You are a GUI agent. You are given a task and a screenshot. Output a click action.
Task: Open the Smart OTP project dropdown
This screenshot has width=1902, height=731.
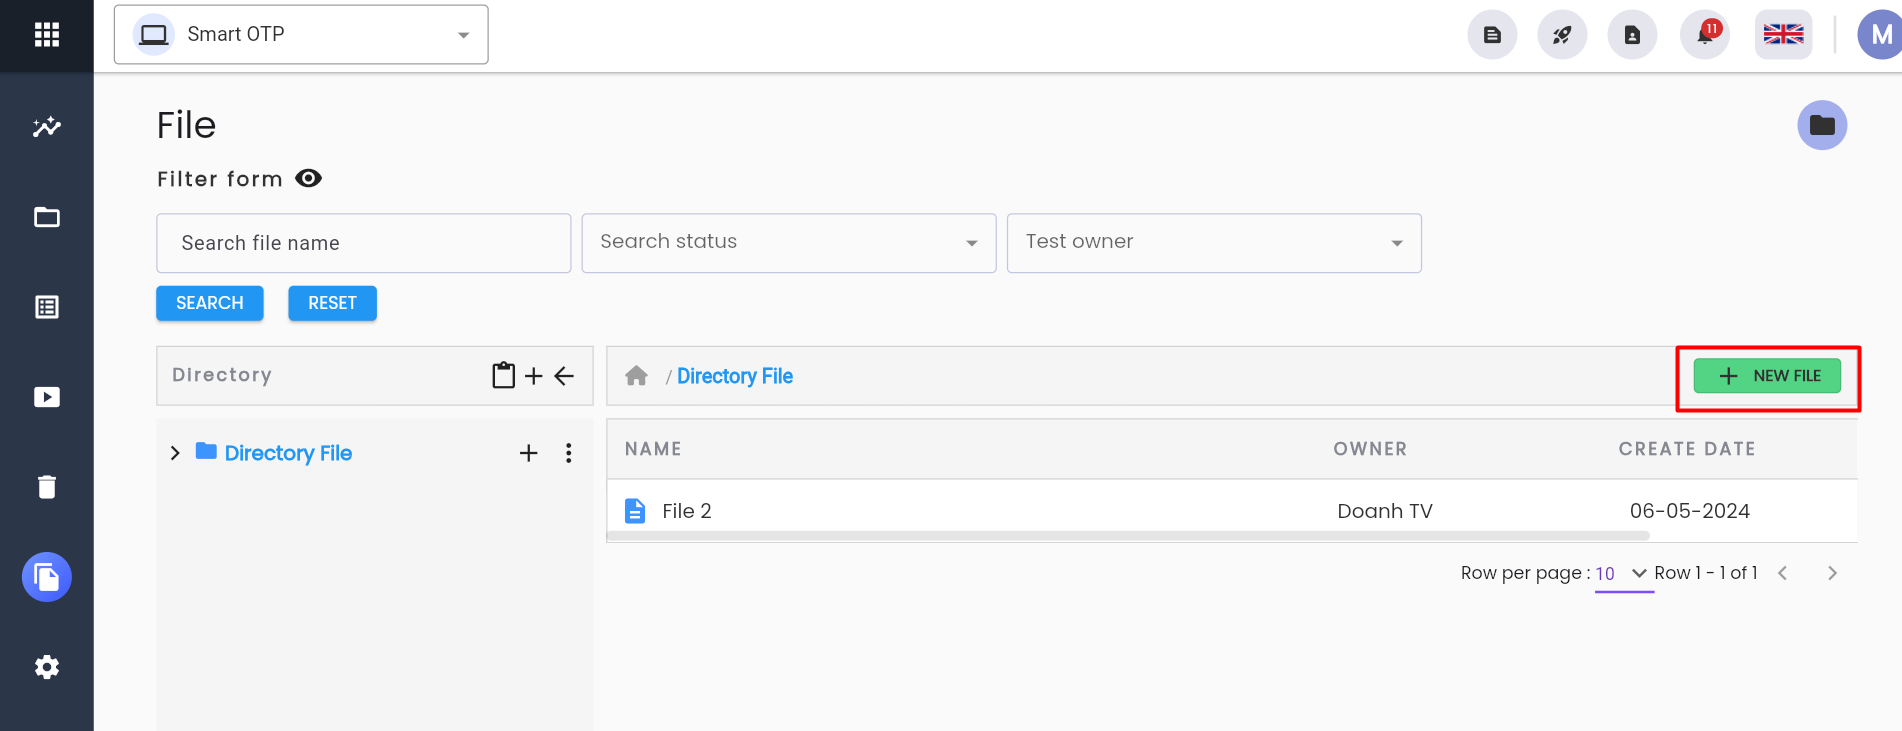pyautogui.click(x=301, y=35)
